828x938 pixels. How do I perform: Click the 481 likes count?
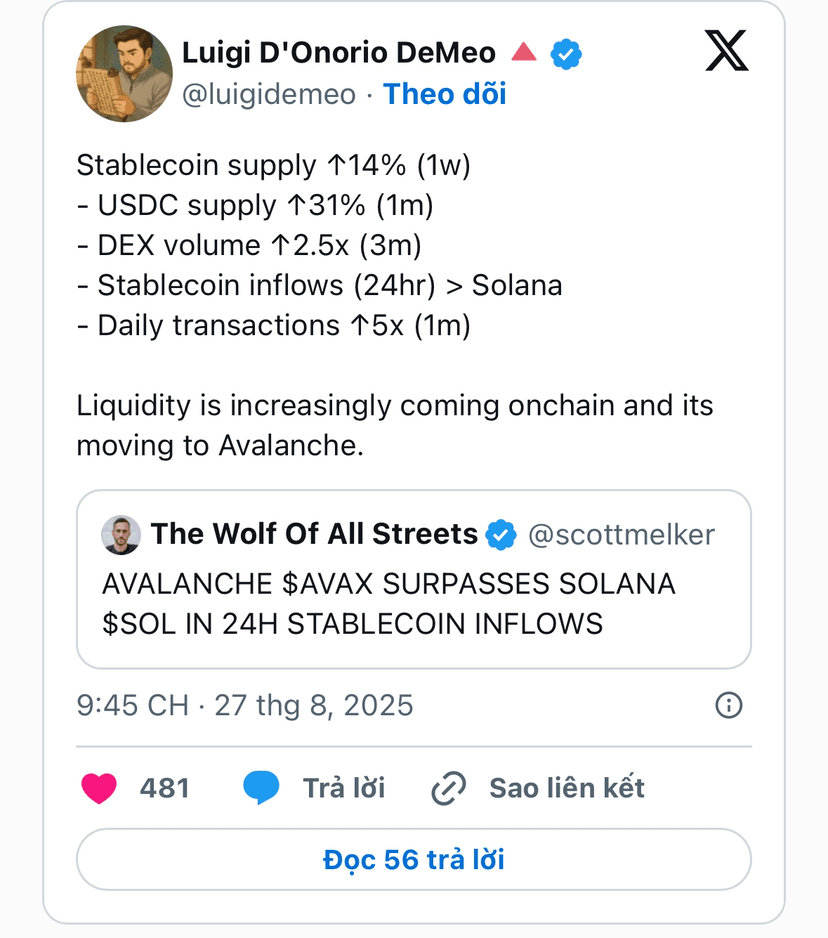tap(165, 788)
